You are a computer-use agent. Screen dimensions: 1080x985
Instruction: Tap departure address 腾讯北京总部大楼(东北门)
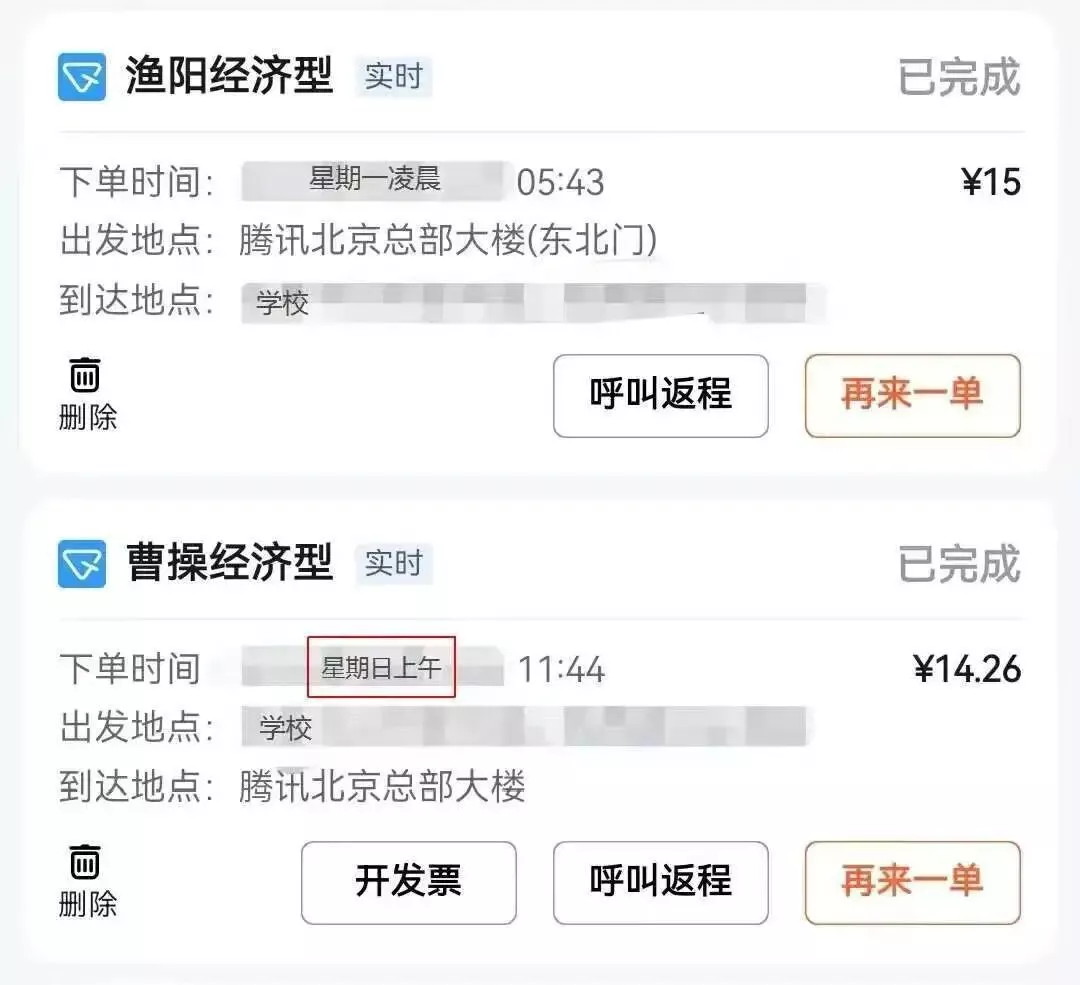448,240
